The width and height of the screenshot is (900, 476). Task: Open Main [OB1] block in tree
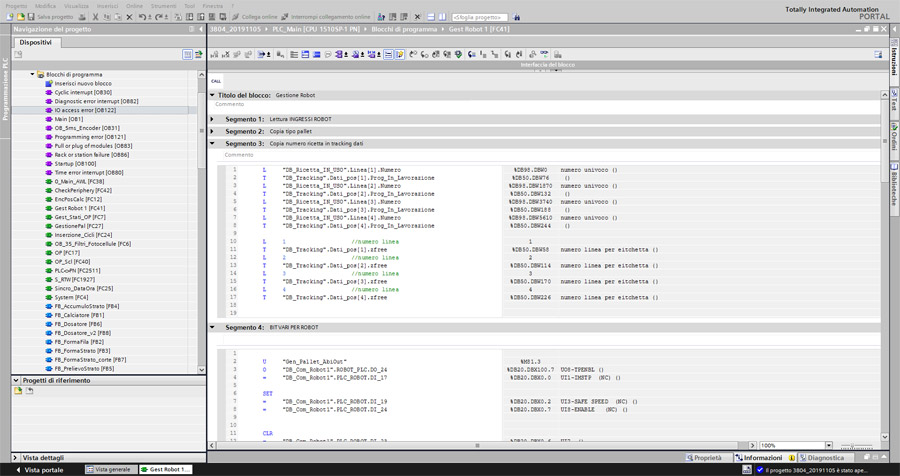(68, 119)
